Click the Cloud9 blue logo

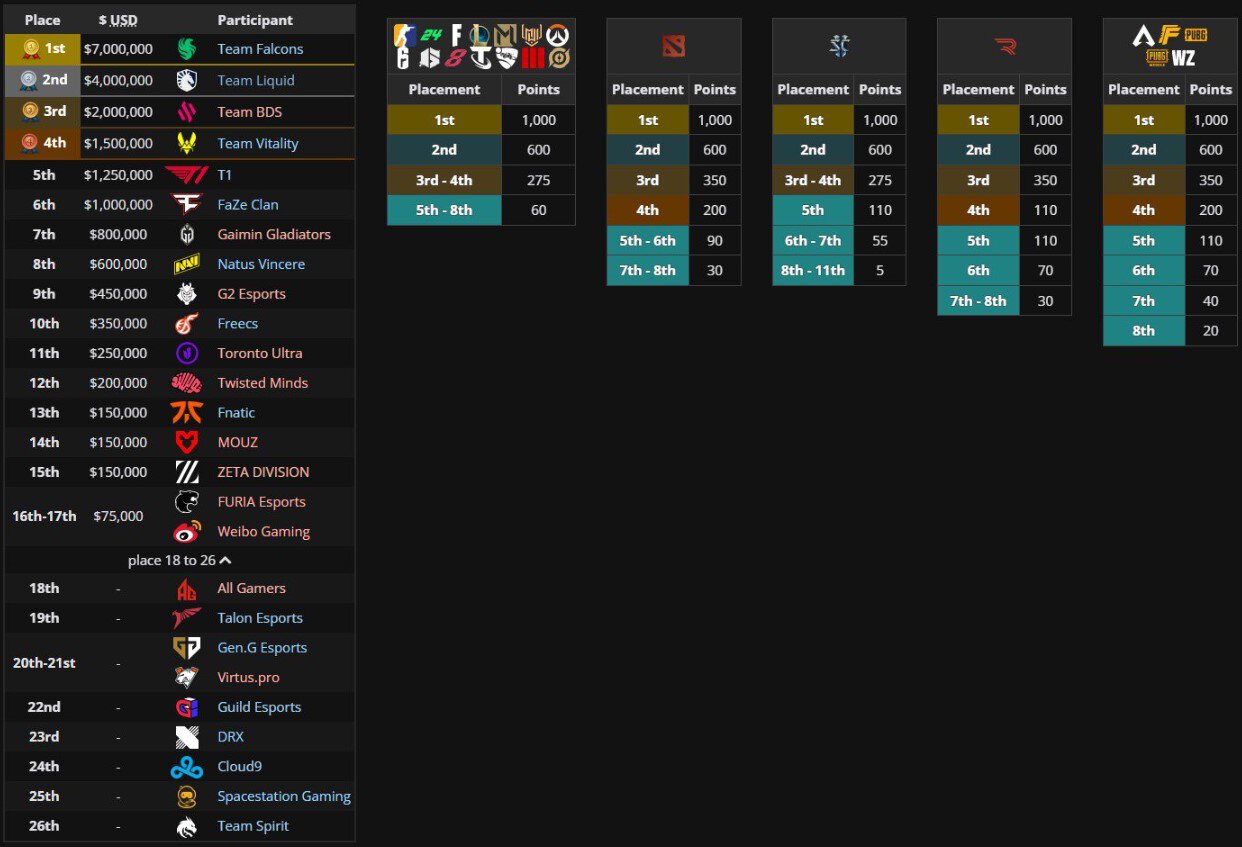[187, 767]
